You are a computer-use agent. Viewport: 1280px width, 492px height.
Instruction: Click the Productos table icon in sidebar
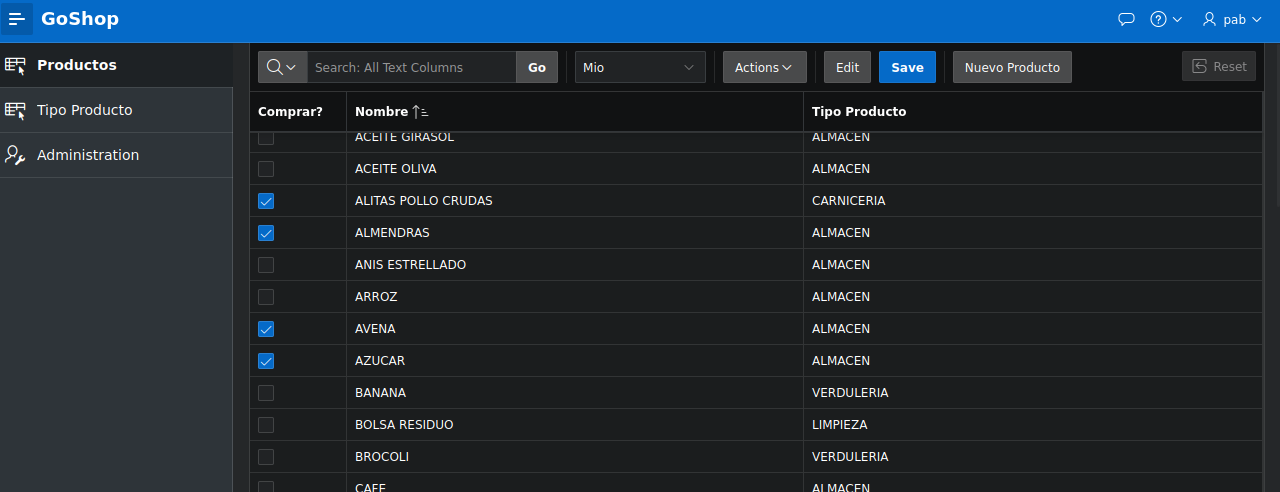click(x=15, y=66)
